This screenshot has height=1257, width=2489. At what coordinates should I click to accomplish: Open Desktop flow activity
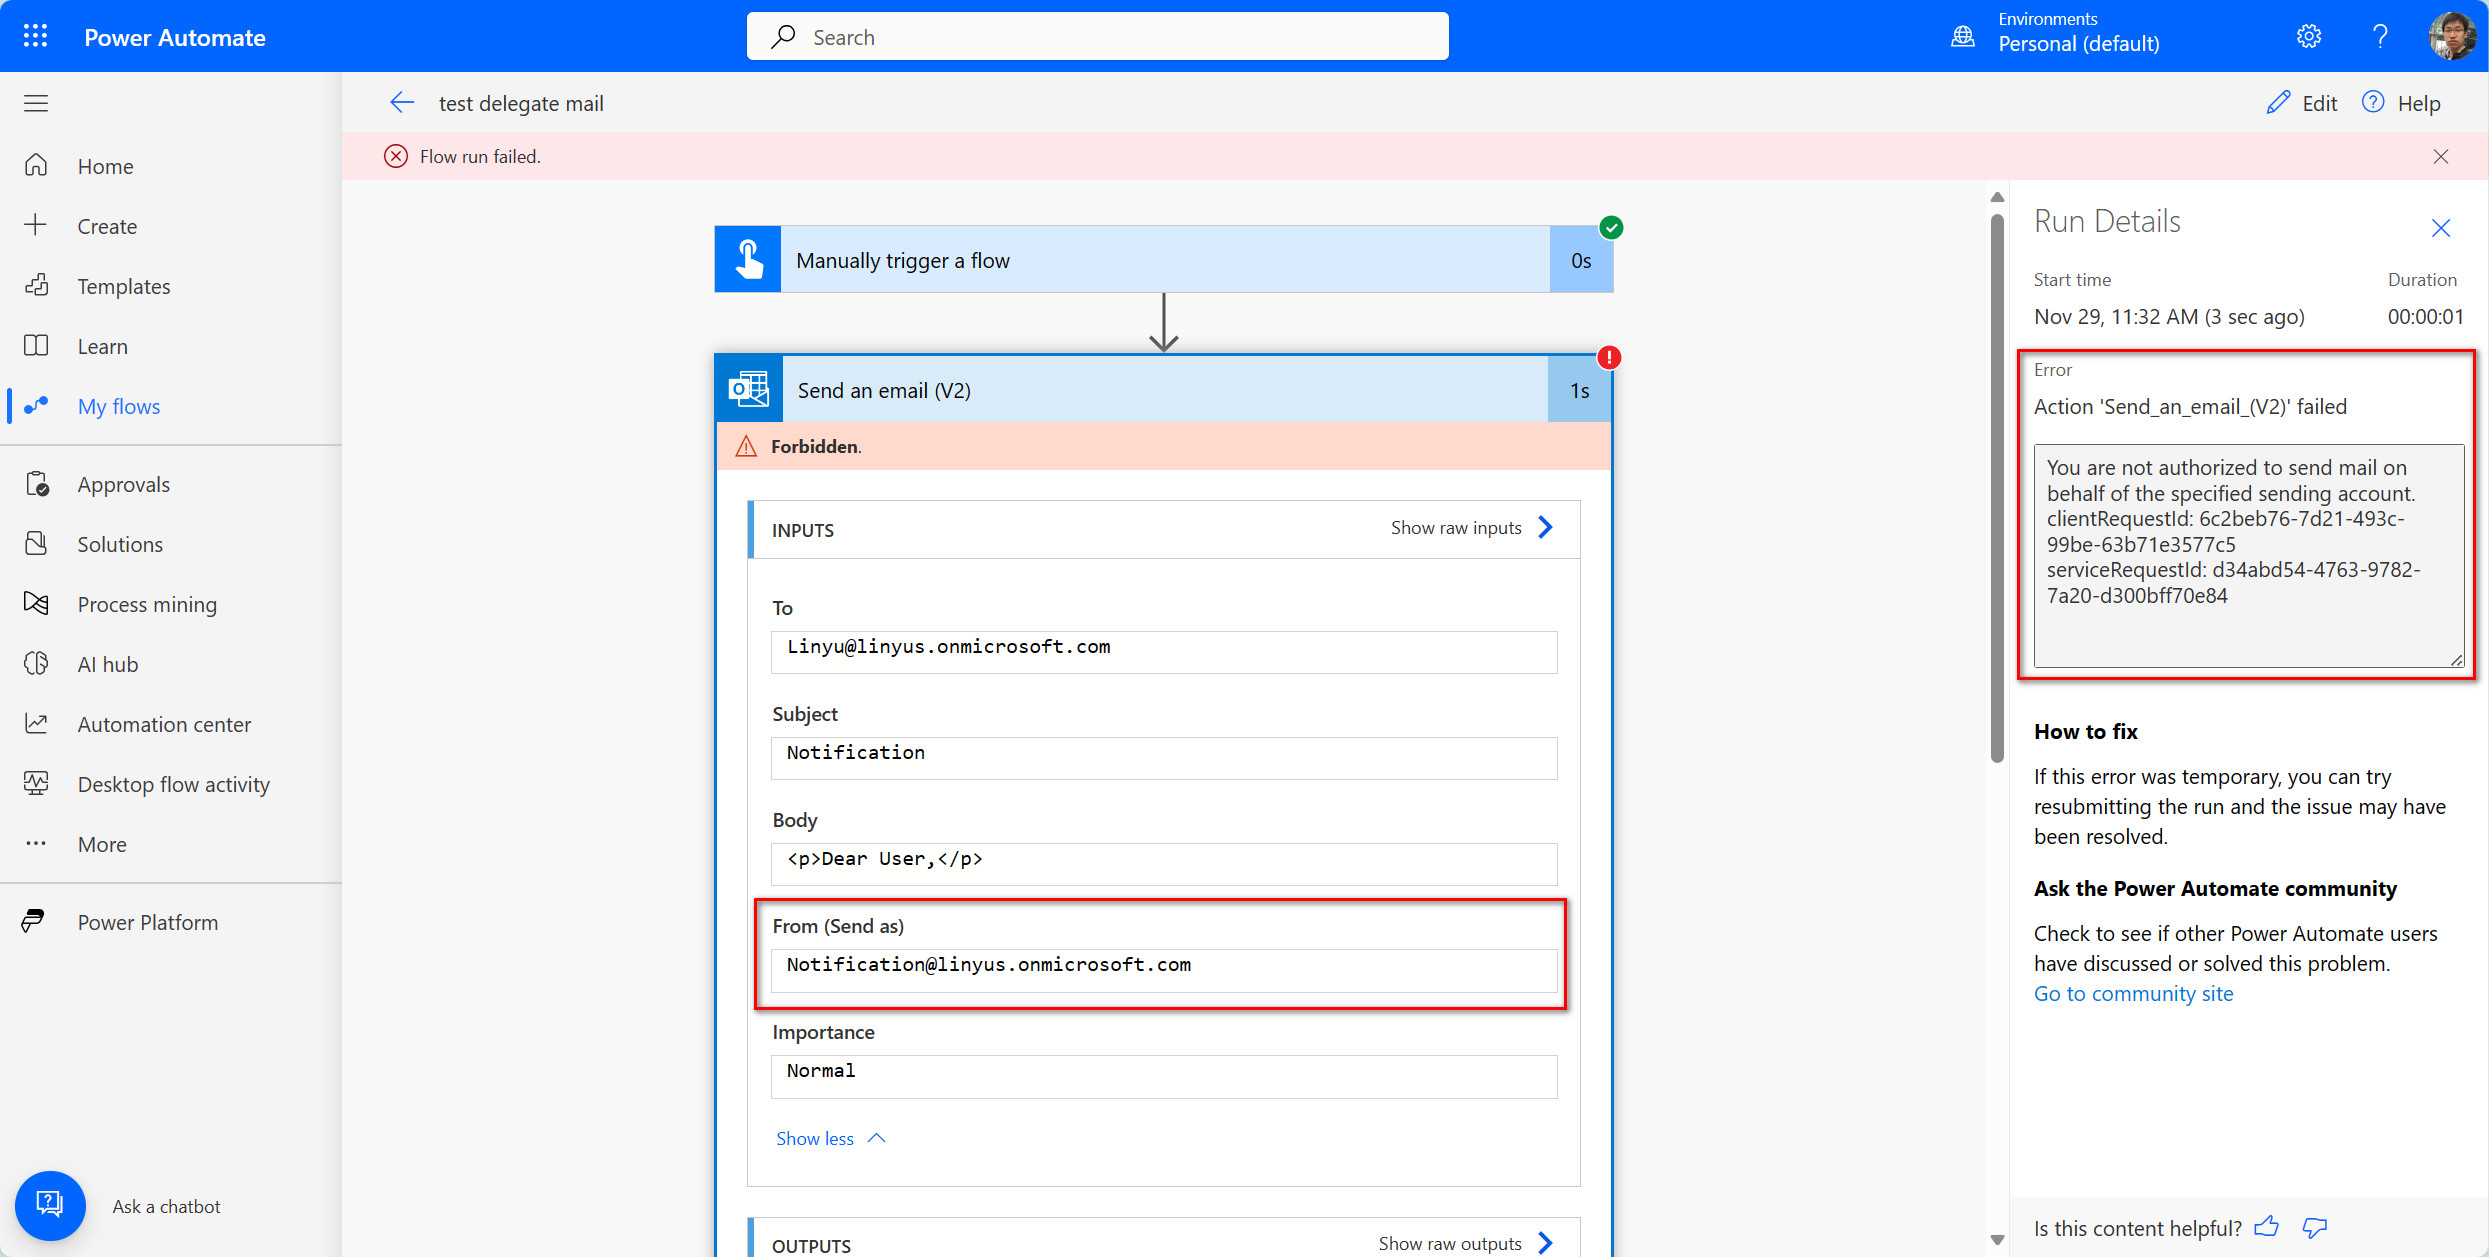173,784
